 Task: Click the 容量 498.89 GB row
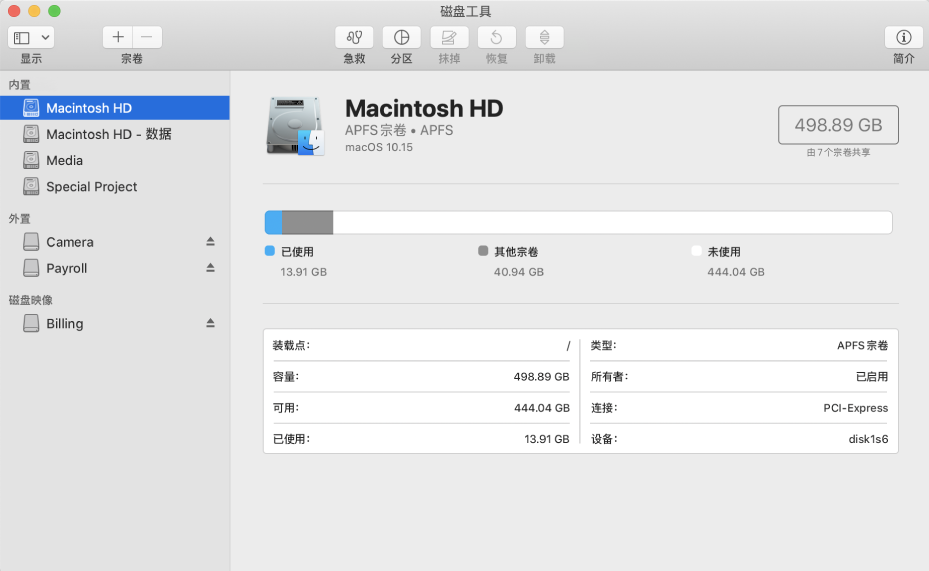(x=421, y=377)
